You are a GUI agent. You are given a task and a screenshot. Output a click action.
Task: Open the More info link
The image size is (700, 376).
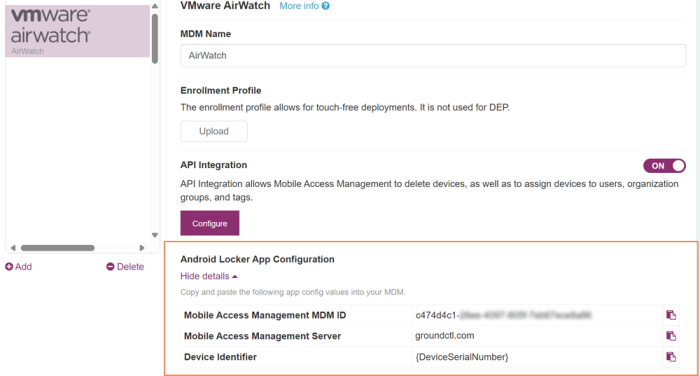(x=299, y=6)
